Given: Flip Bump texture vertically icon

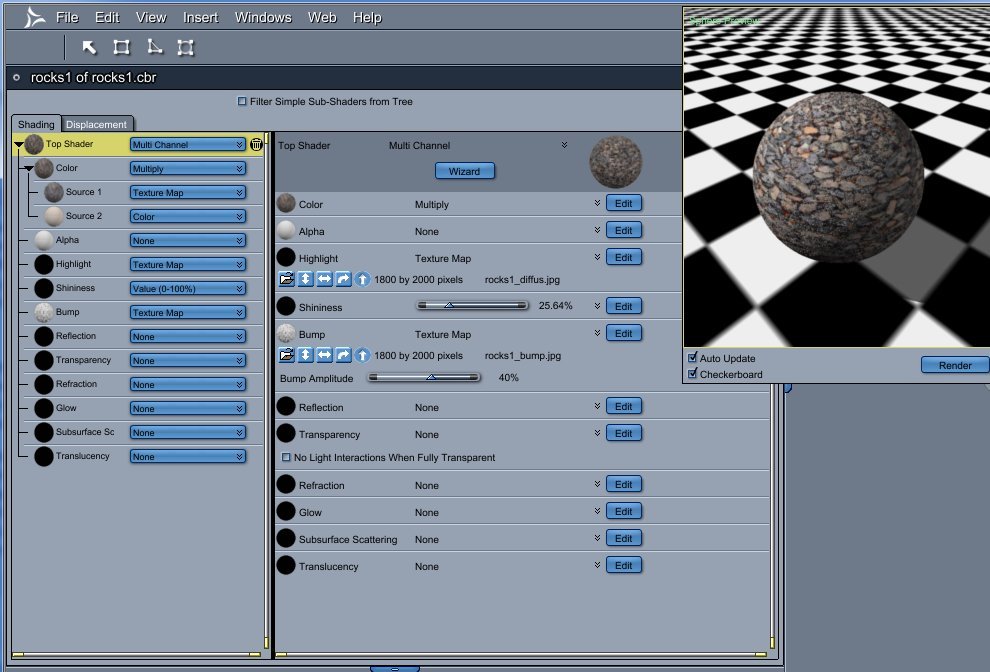Looking at the screenshot, I should click(305, 355).
